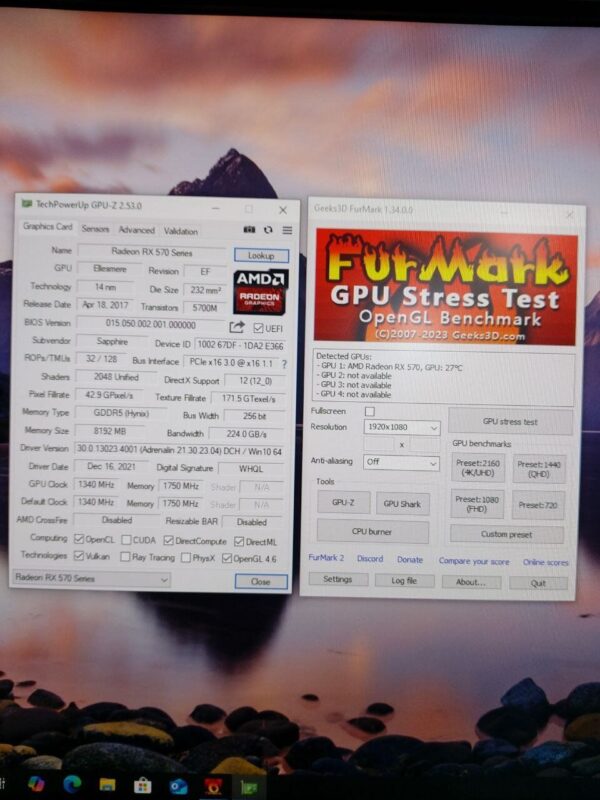
Task: Open the Online scores link
Action: [x=545, y=562]
